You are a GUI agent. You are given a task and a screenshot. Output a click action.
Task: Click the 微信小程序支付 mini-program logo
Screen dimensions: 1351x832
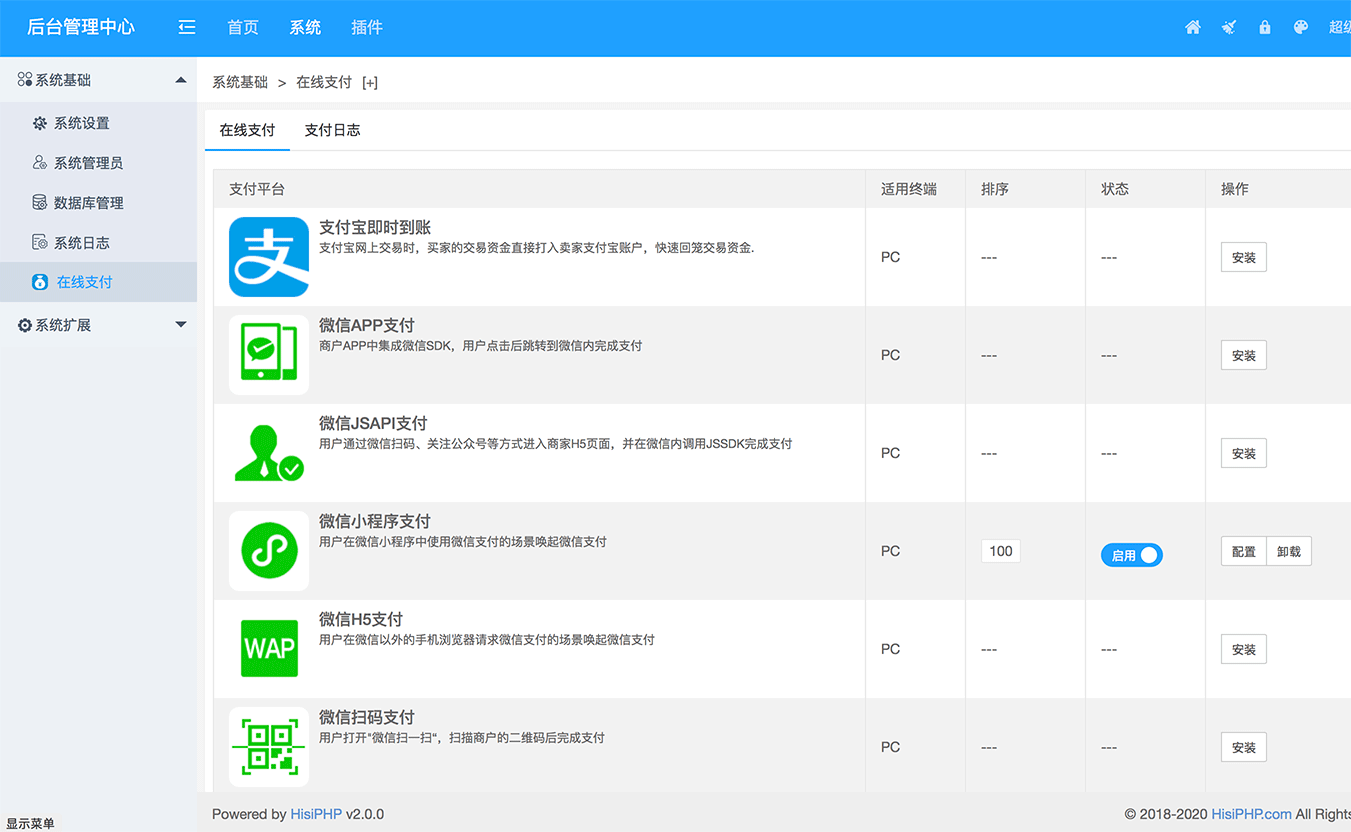(x=269, y=551)
